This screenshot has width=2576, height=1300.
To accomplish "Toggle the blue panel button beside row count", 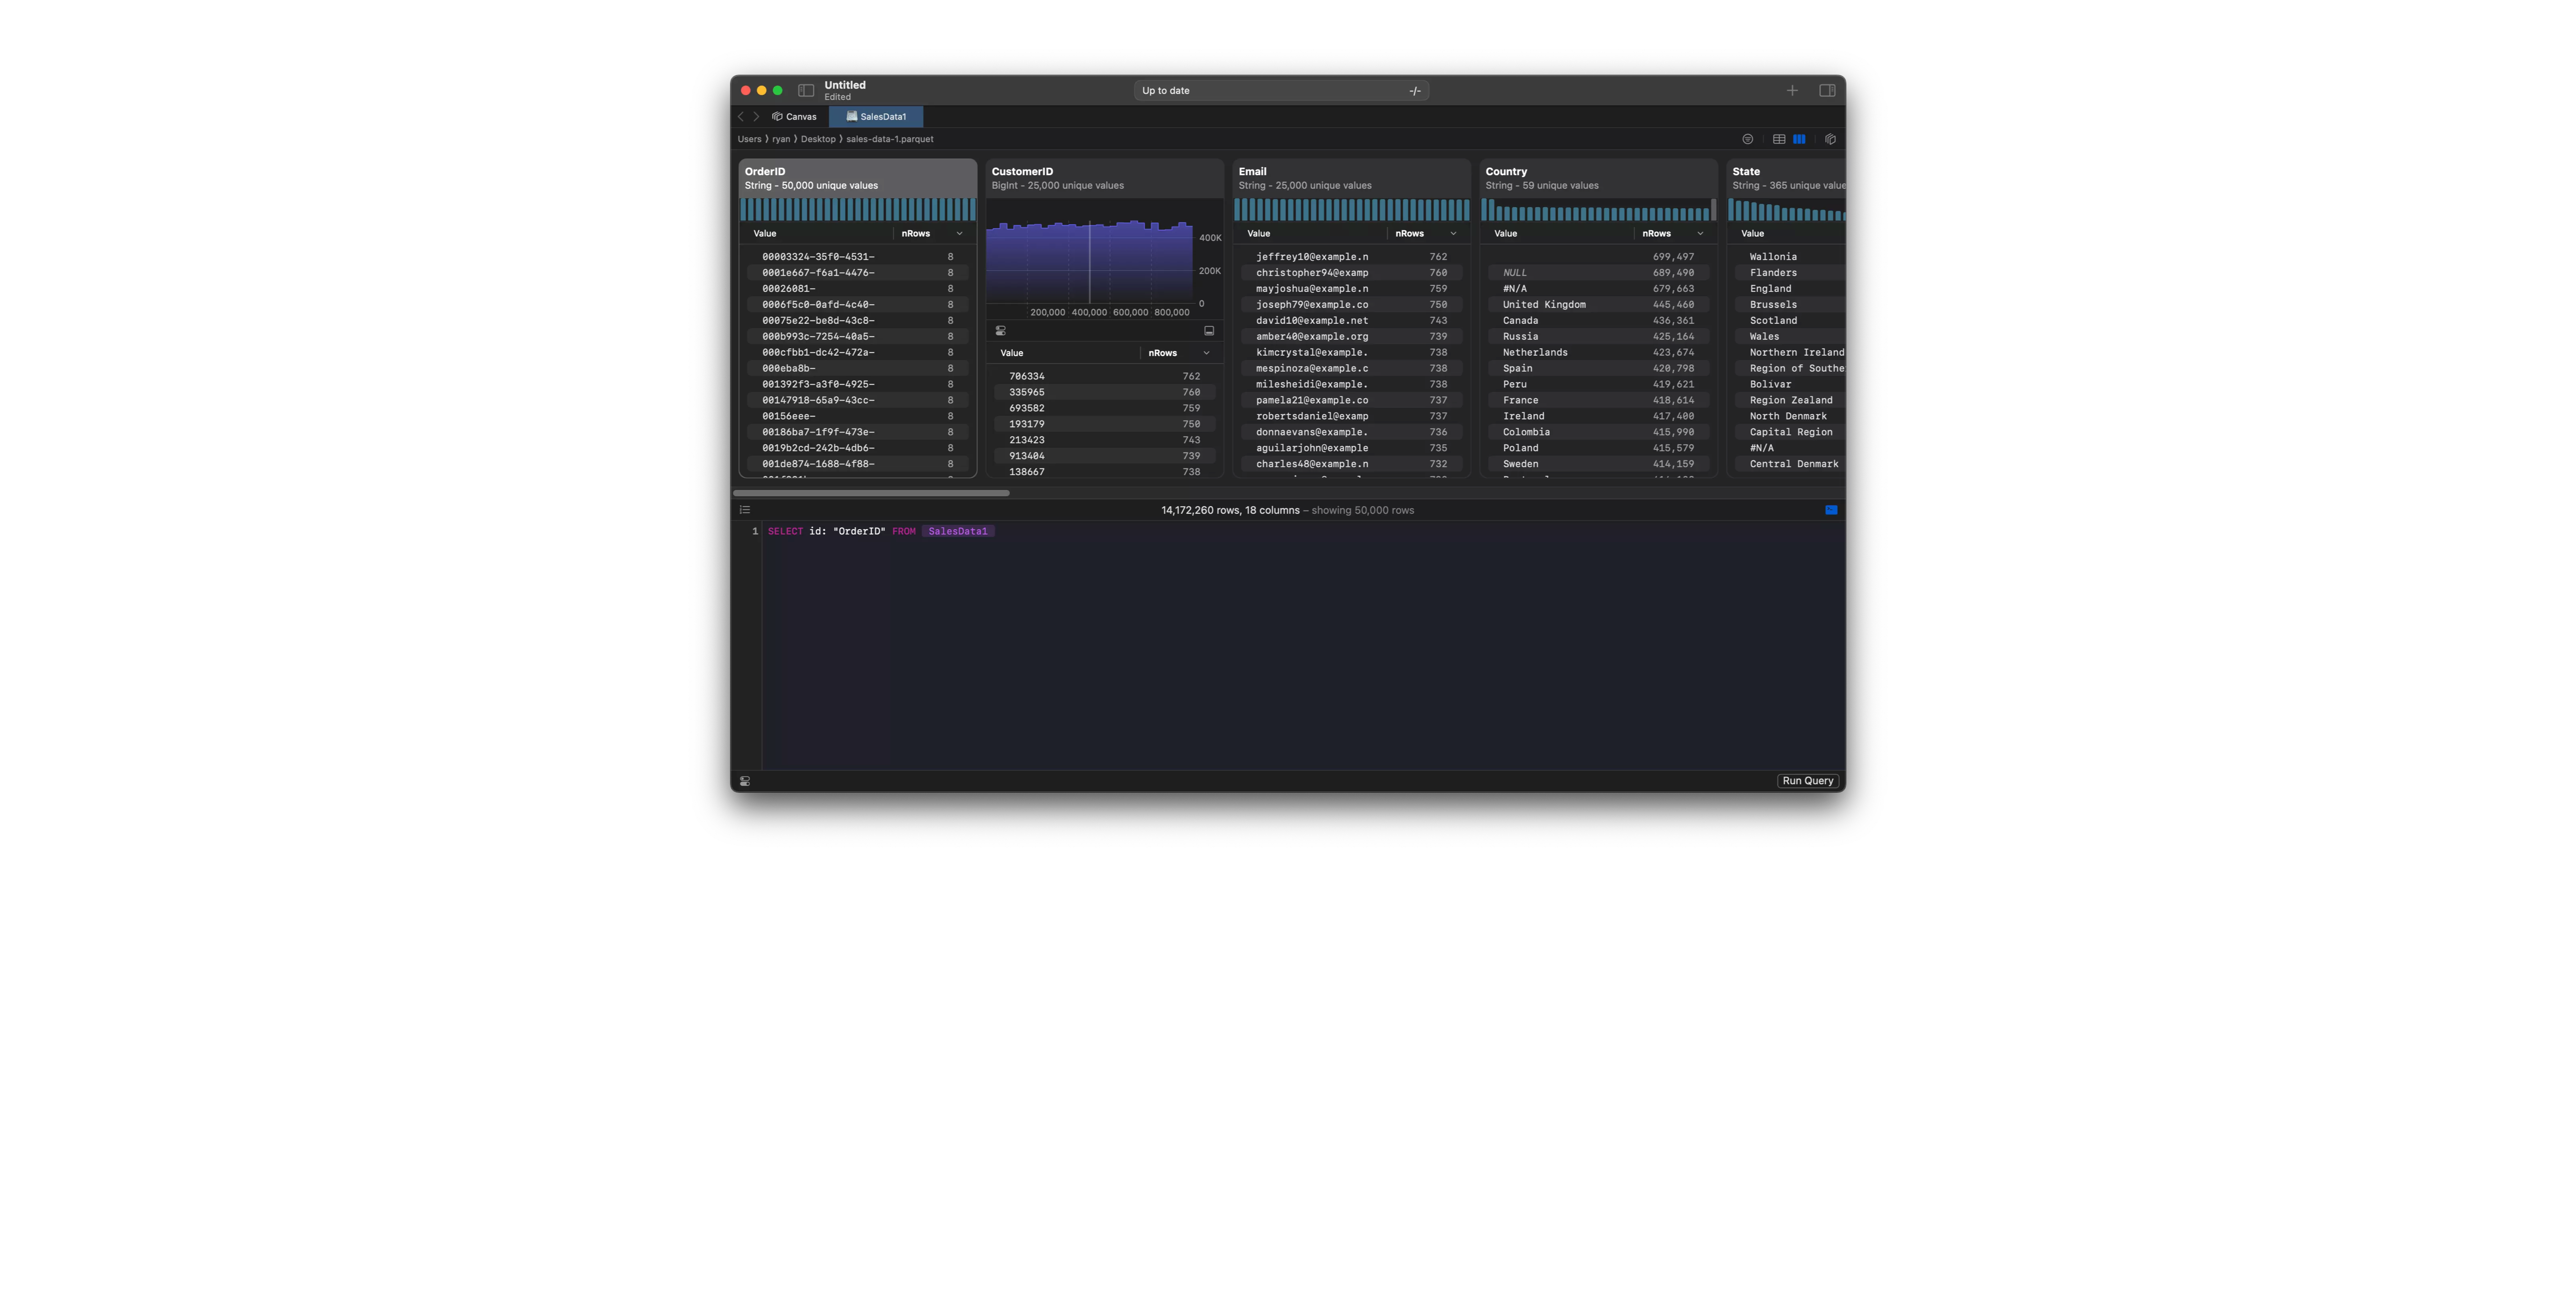I will pos(1831,510).
